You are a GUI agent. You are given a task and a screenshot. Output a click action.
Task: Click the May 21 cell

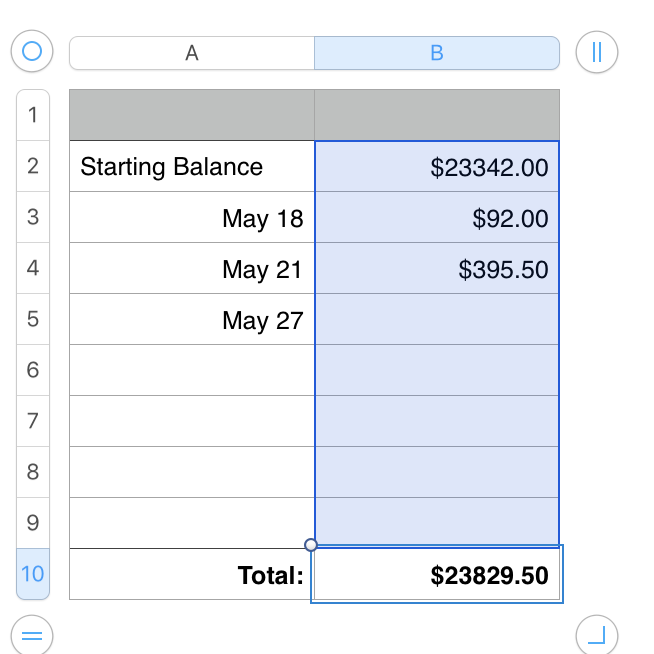pos(192,269)
